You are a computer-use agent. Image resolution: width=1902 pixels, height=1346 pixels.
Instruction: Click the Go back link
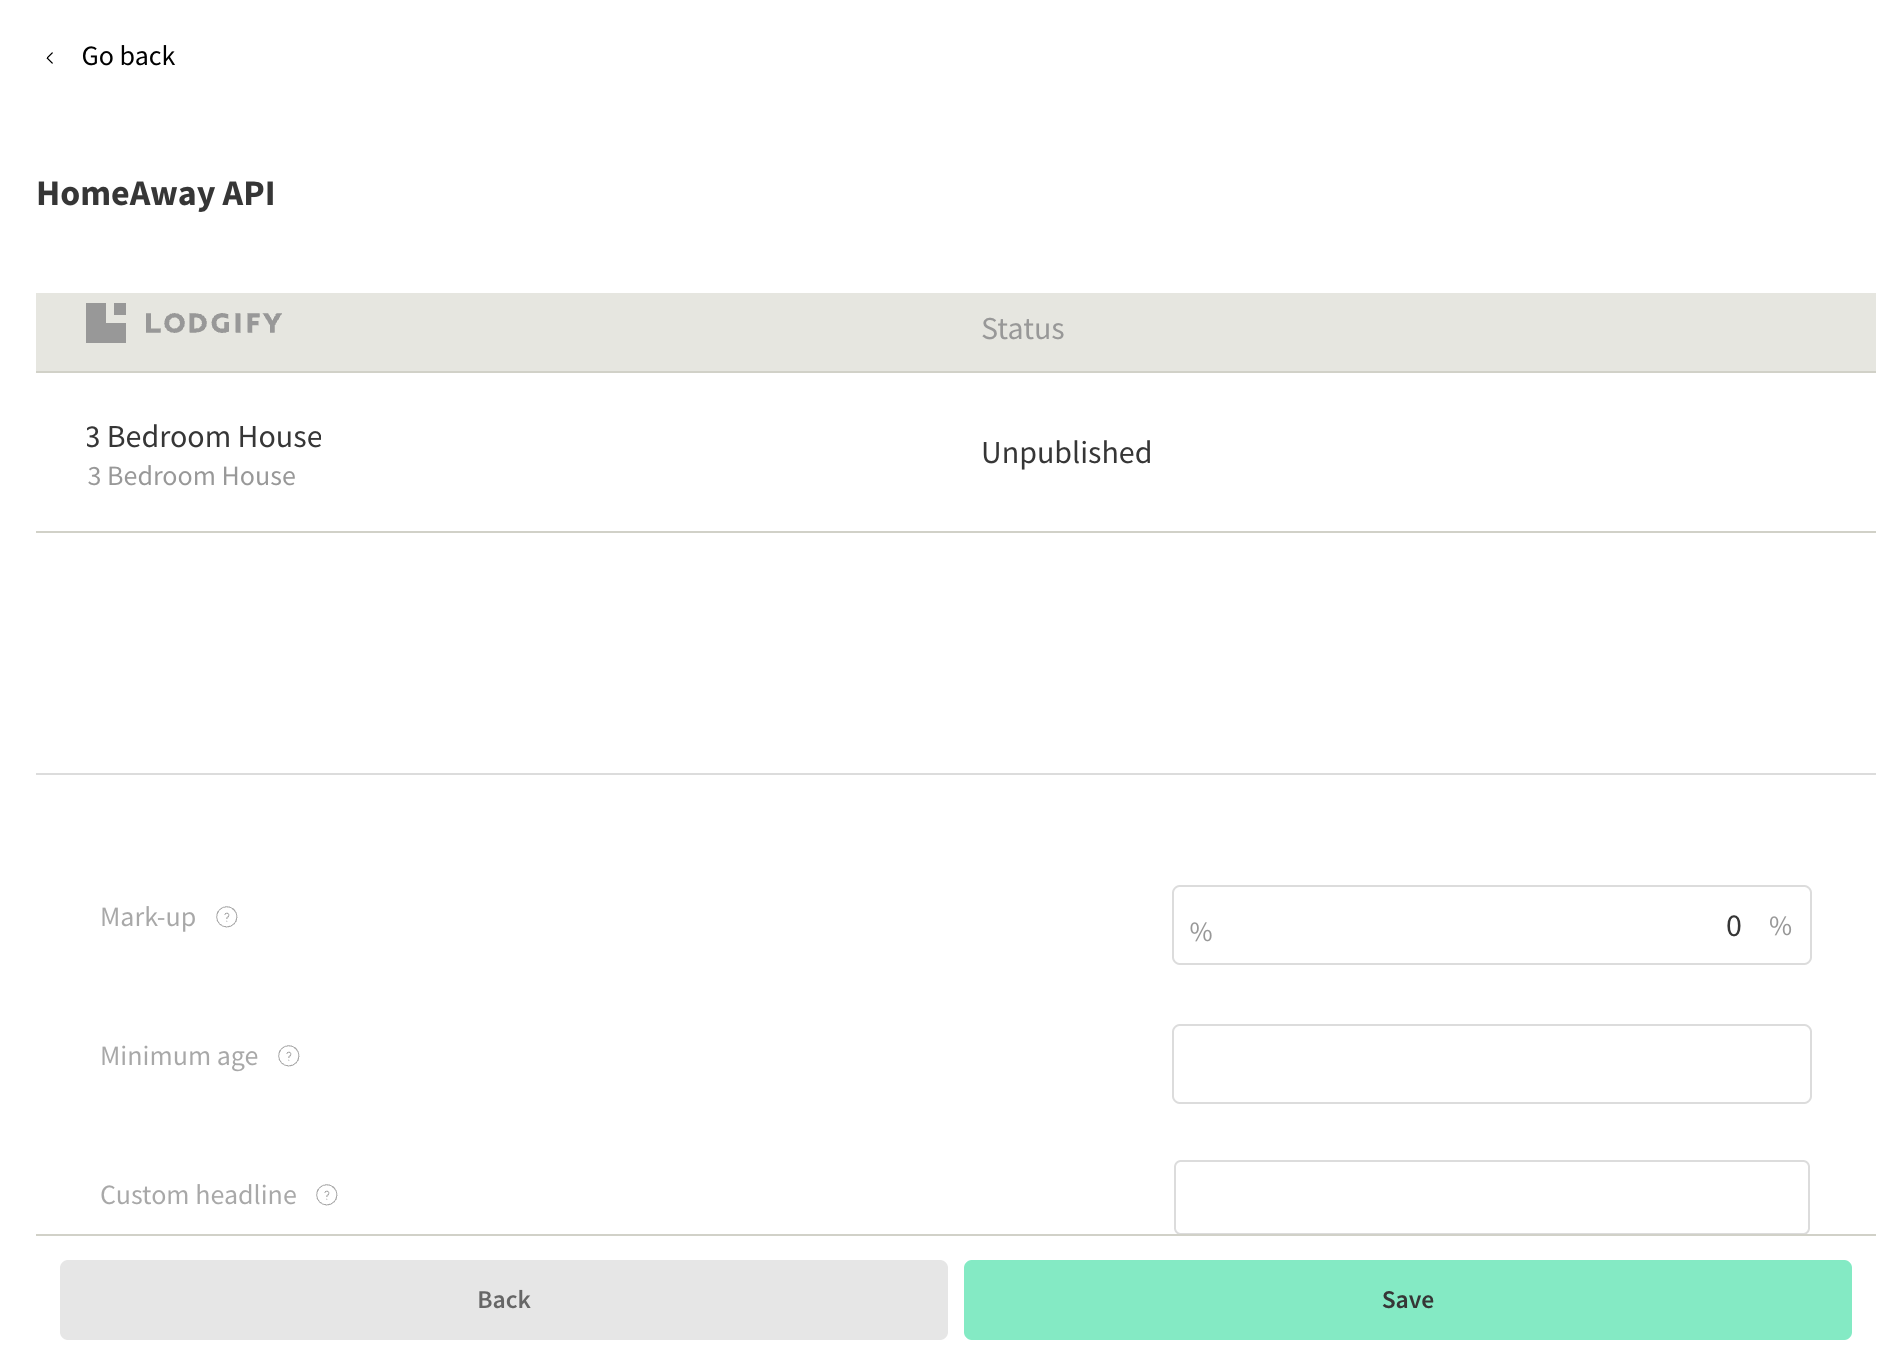tap(128, 56)
